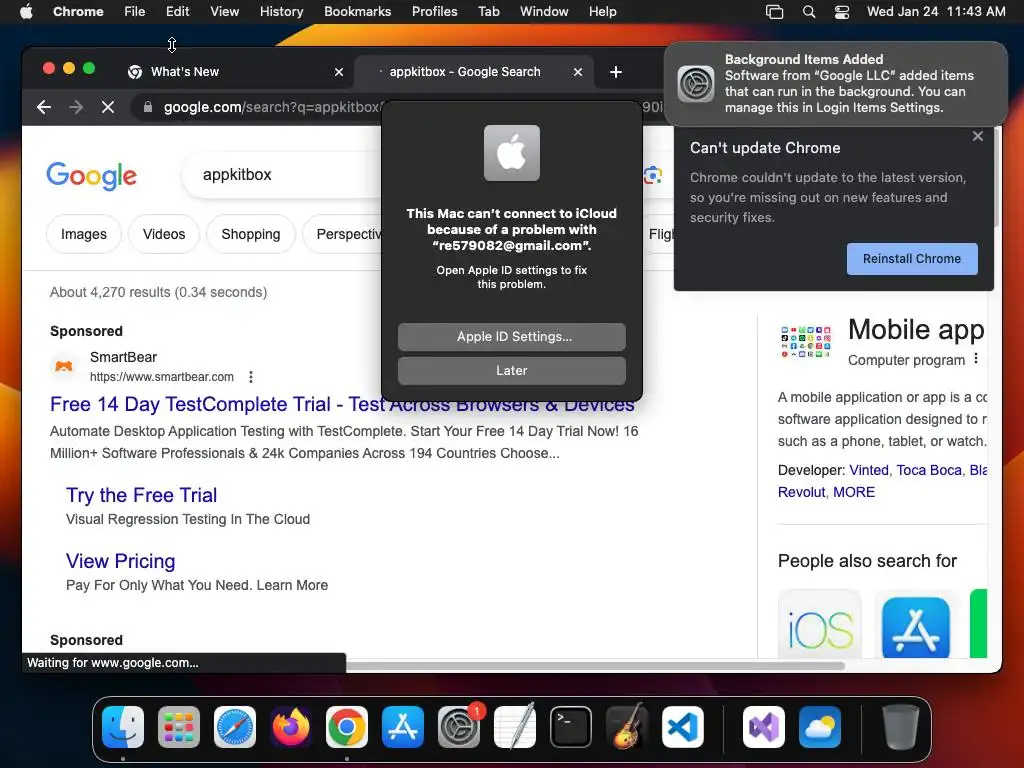This screenshot has height=768, width=1024.
Task: Close the appkitbox Google Search tab
Action: tap(578, 72)
